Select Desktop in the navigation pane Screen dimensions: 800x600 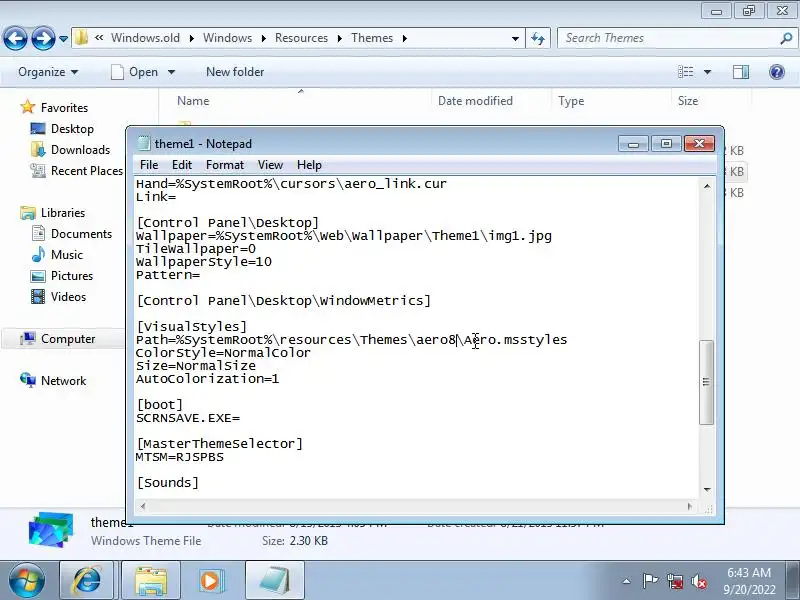[72, 129]
